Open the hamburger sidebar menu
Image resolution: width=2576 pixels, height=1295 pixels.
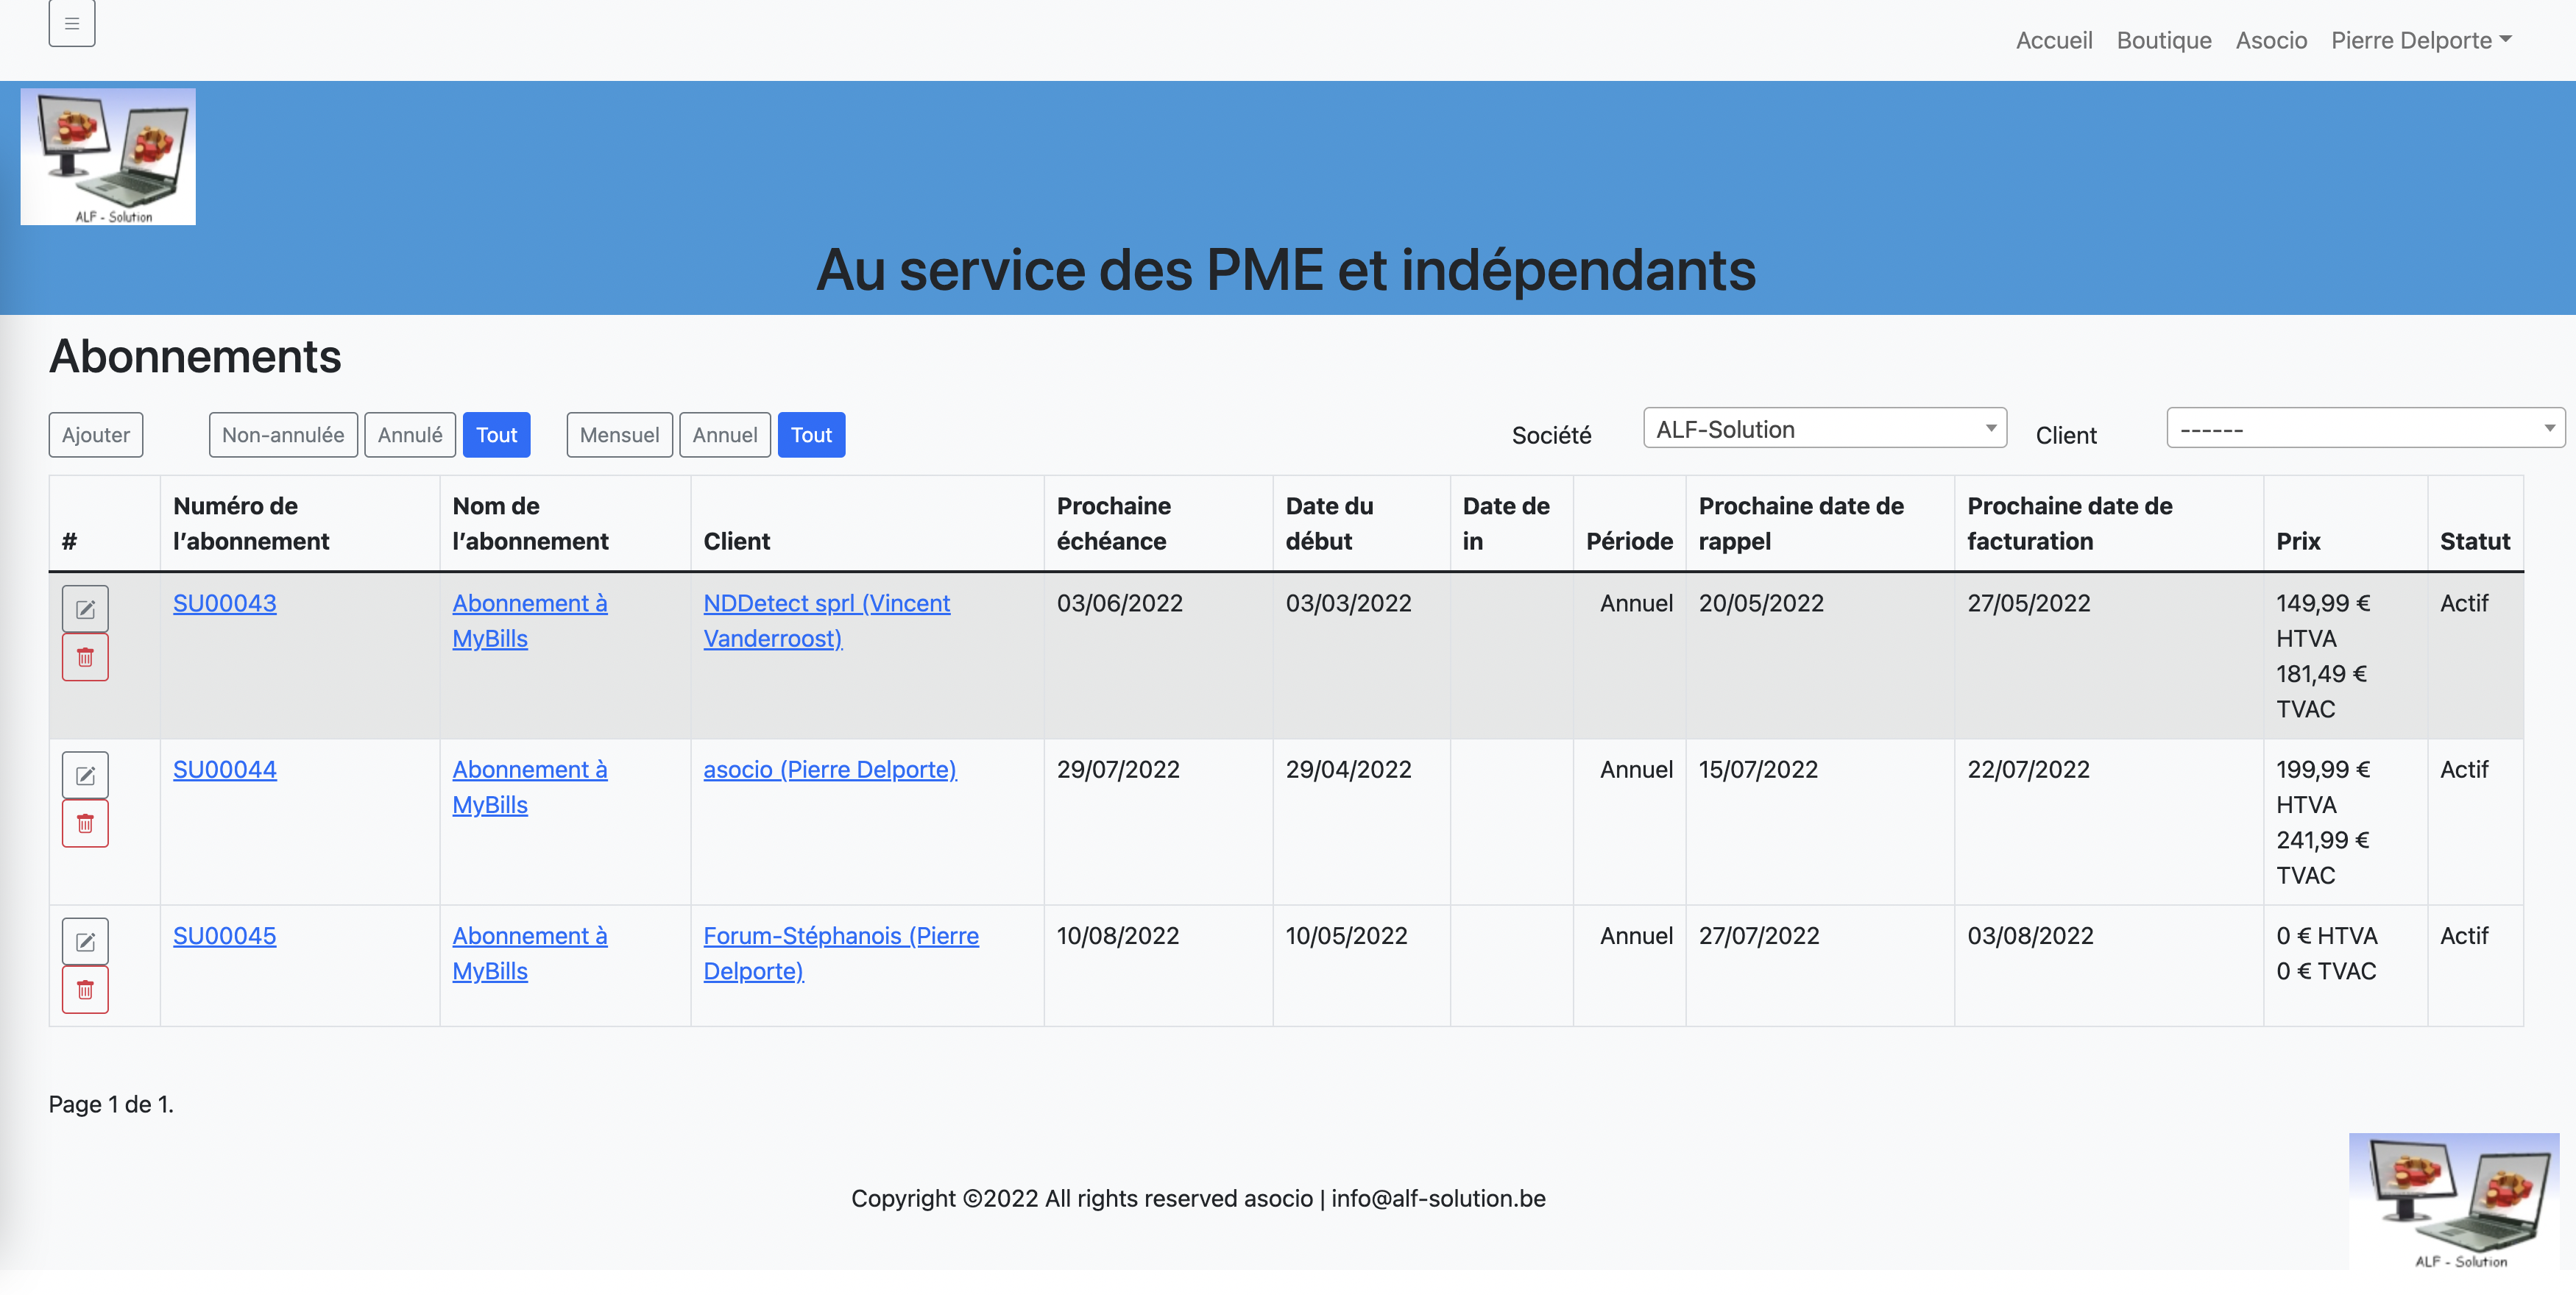coord(72,23)
